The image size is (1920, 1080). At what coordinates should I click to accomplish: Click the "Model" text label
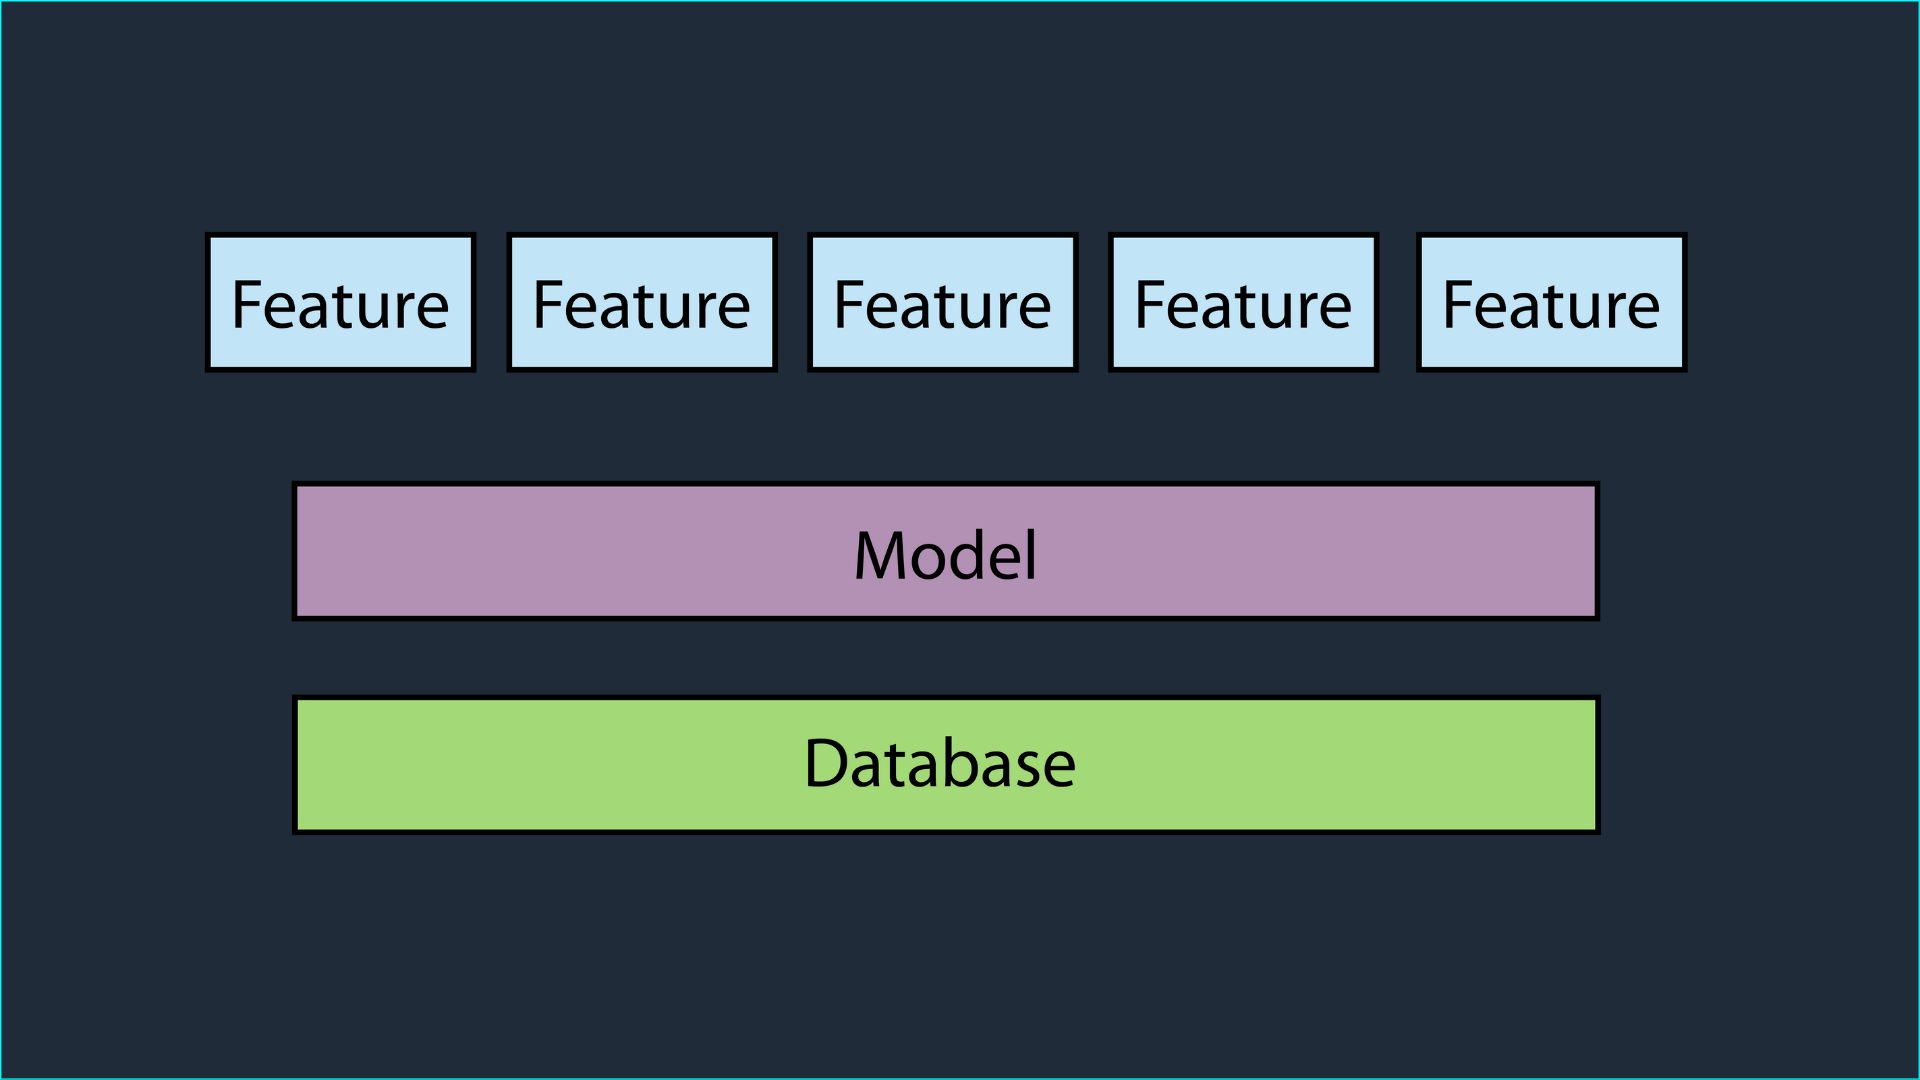(946, 555)
